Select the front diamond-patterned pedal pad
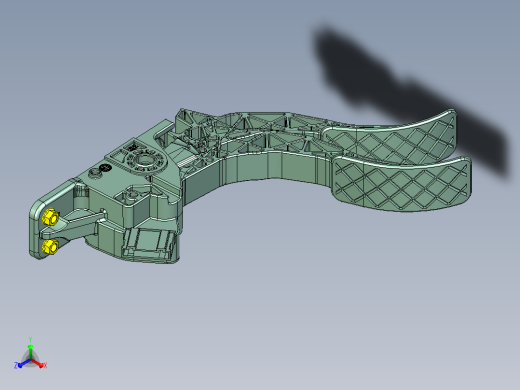520x390 pixels. tap(401, 183)
